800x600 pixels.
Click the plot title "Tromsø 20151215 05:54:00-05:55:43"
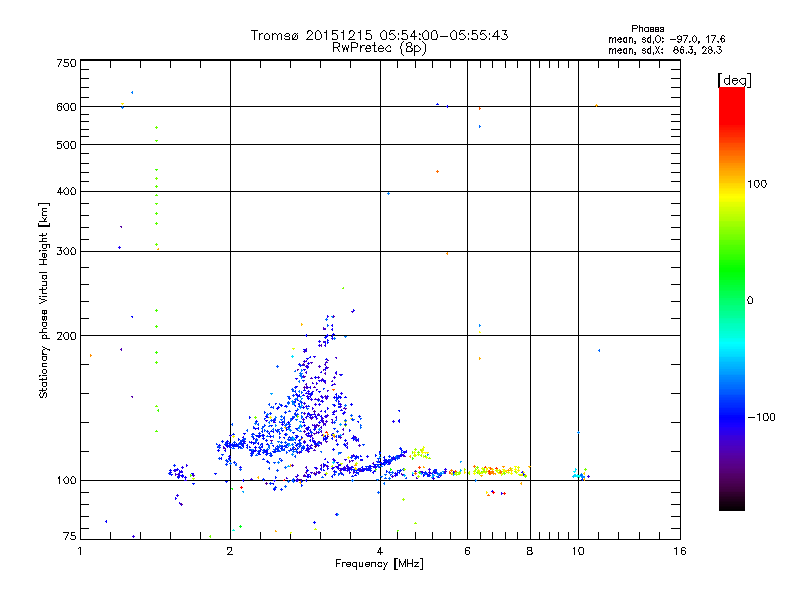[x=379, y=35]
